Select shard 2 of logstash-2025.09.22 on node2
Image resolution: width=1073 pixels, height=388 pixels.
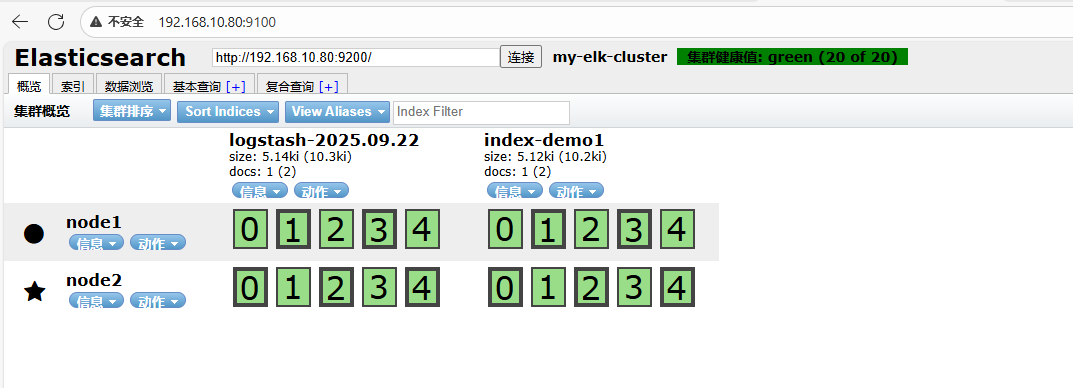[x=336, y=287]
